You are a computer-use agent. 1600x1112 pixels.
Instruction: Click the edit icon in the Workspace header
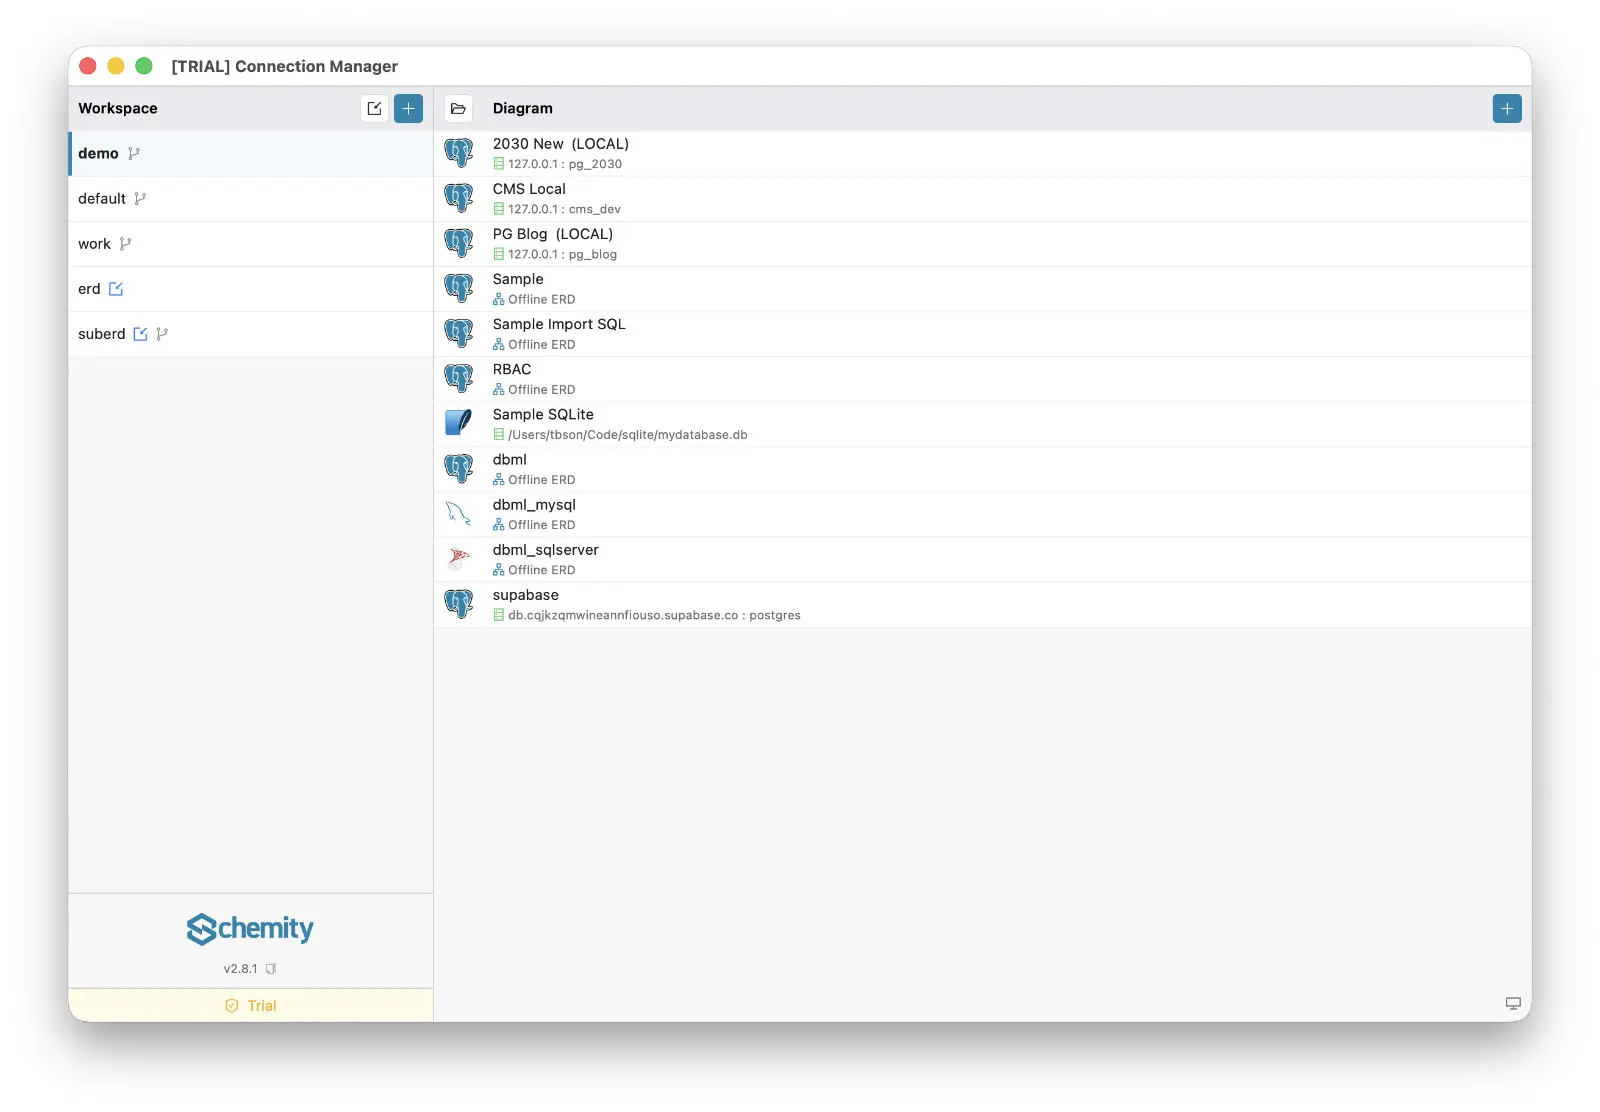click(x=374, y=108)
